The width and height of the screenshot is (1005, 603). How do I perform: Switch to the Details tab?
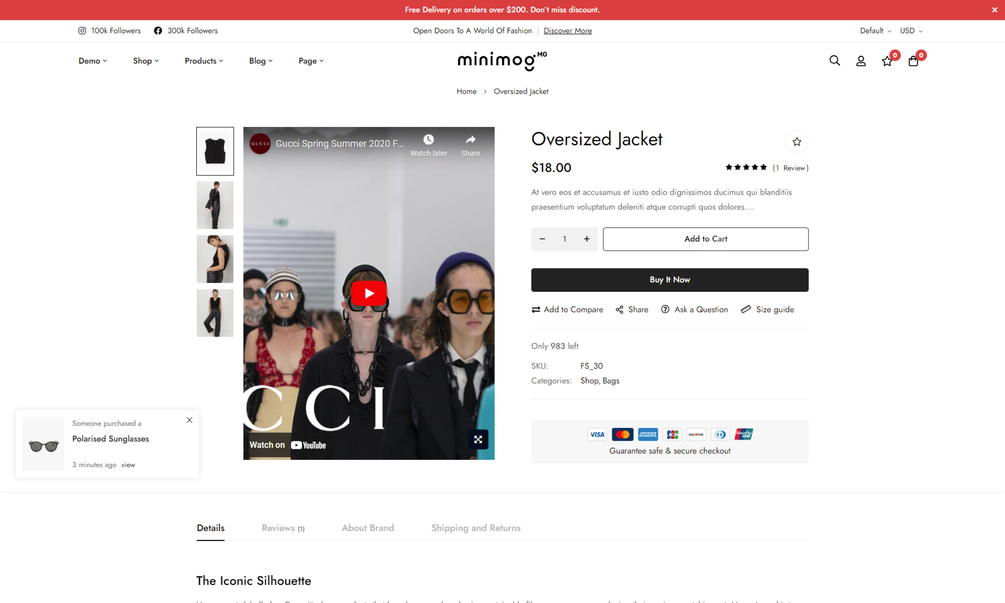pos(210,528)
